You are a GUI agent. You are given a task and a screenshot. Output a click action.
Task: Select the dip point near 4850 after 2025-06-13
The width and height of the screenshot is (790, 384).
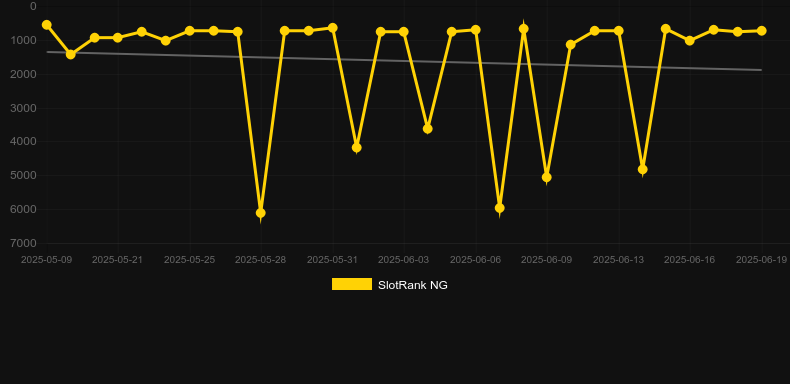642,170
